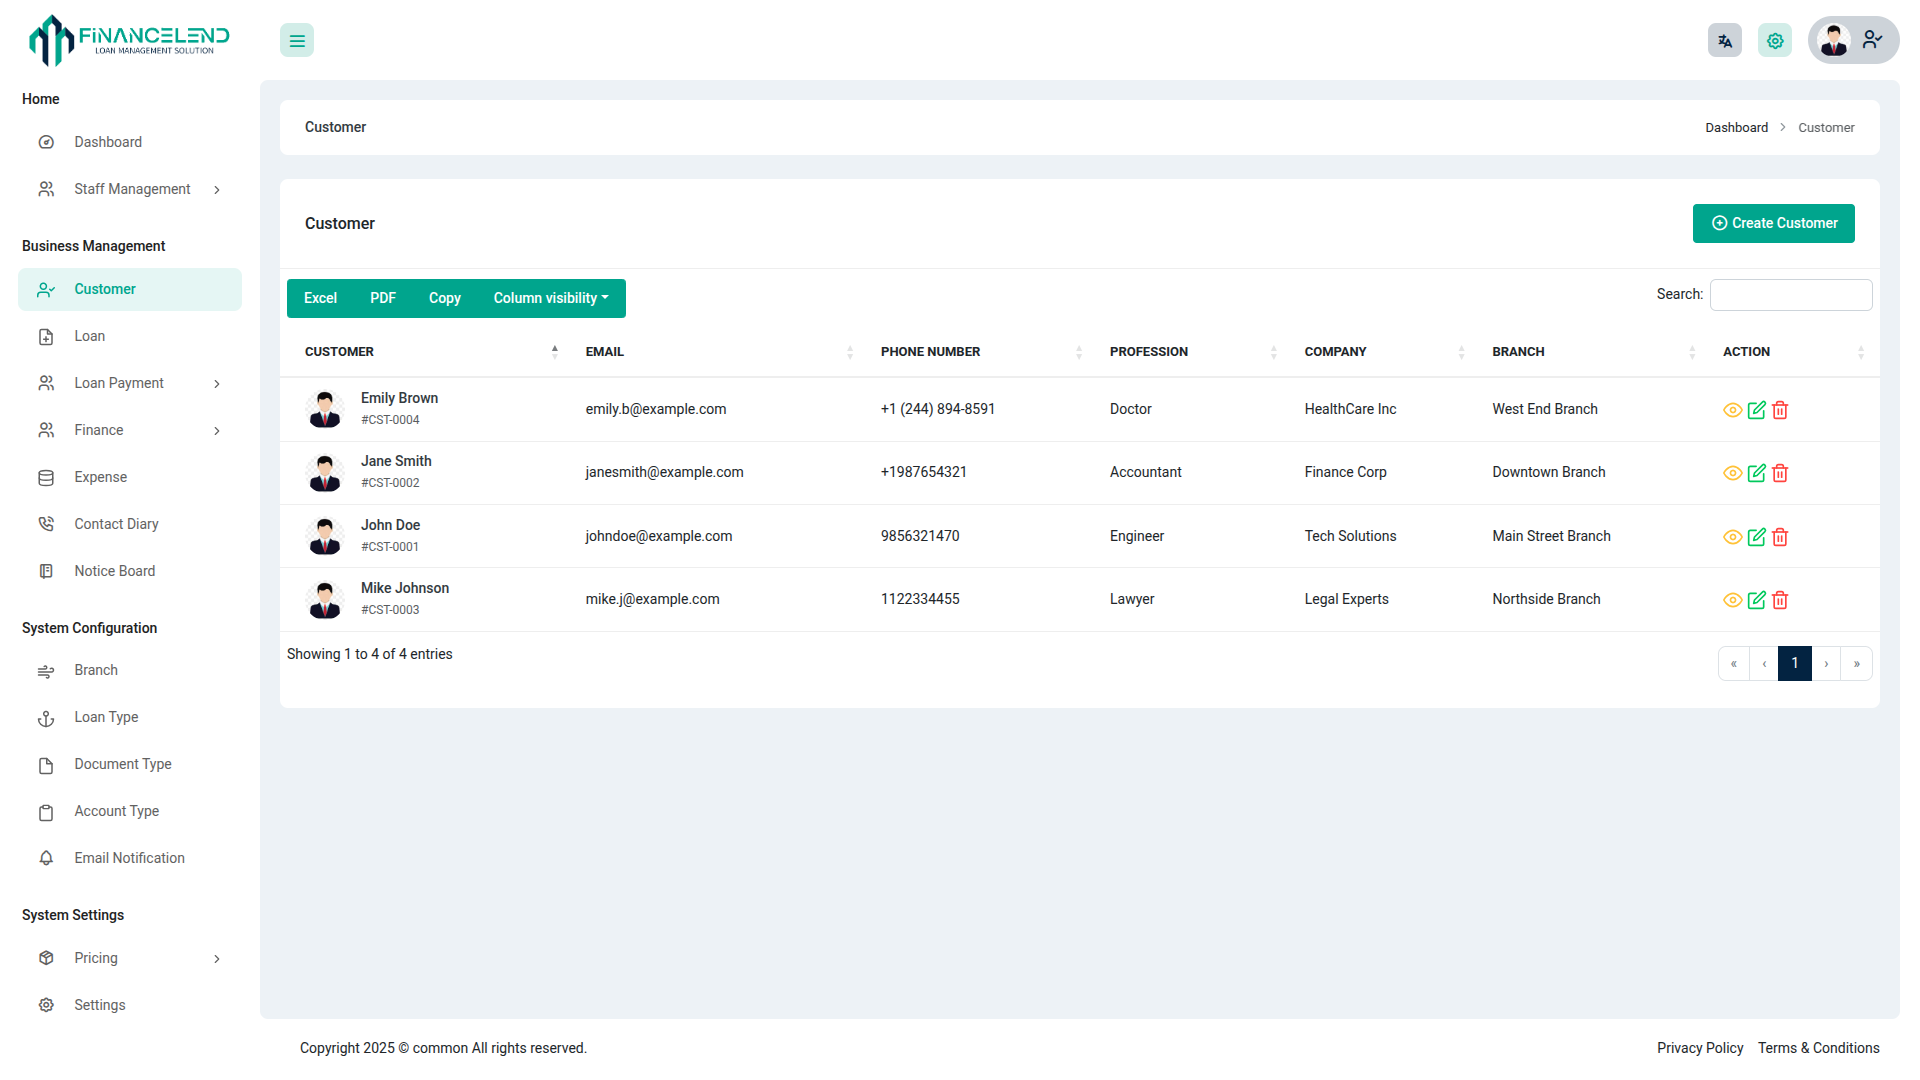The height and width of the screenshot is (1080, 1920).
Task: View John Doe details via eye icon
Action: click(x=1732, y=537)
